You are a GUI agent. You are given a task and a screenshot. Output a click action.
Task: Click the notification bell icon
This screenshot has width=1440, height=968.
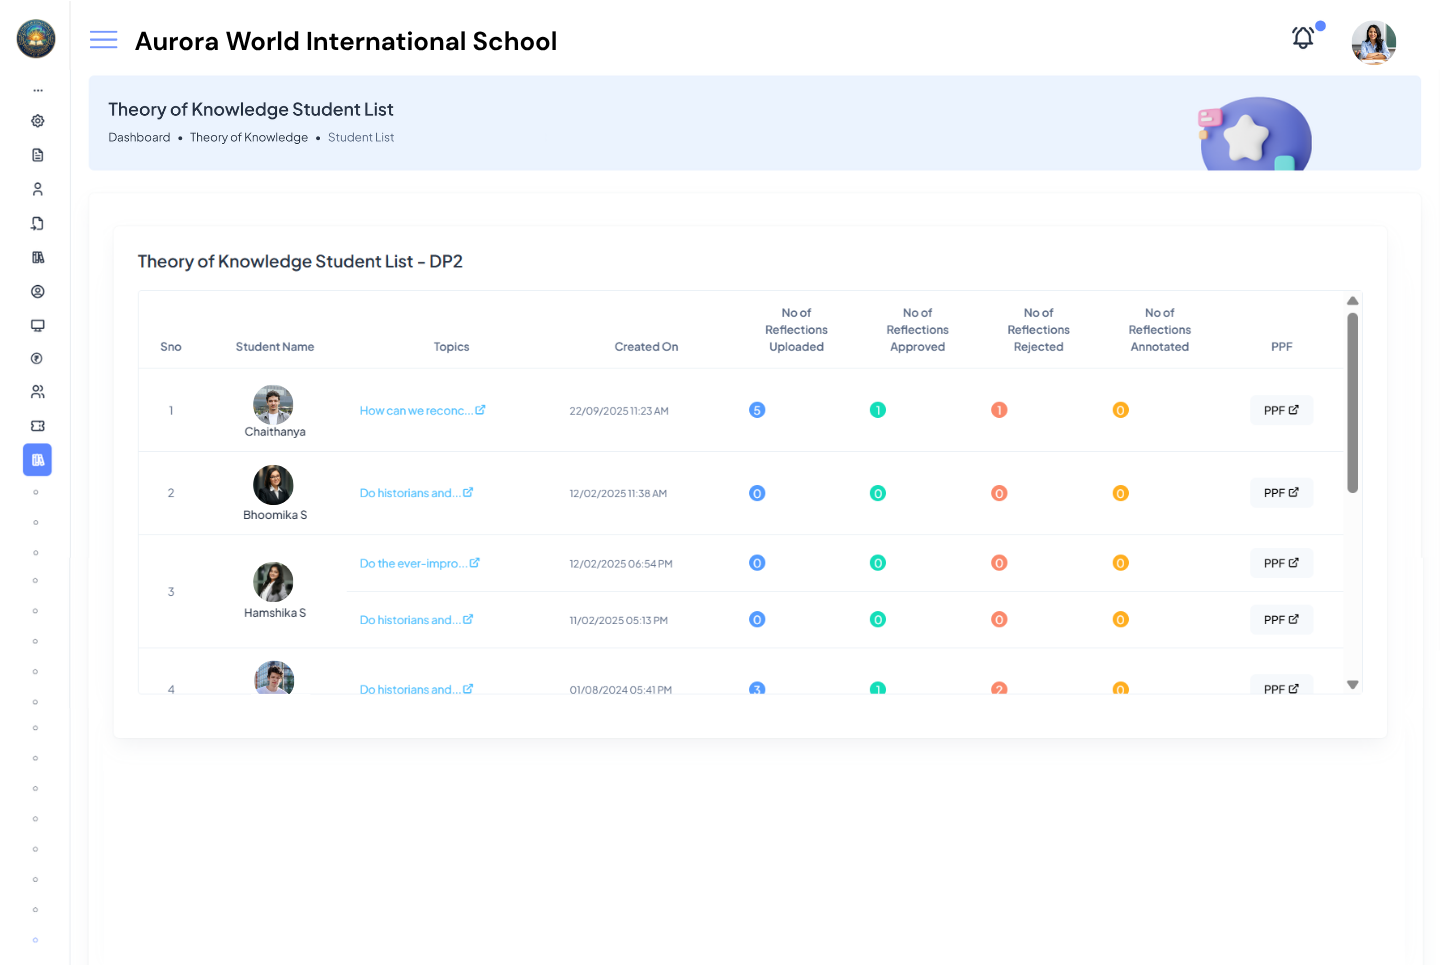1302,39
